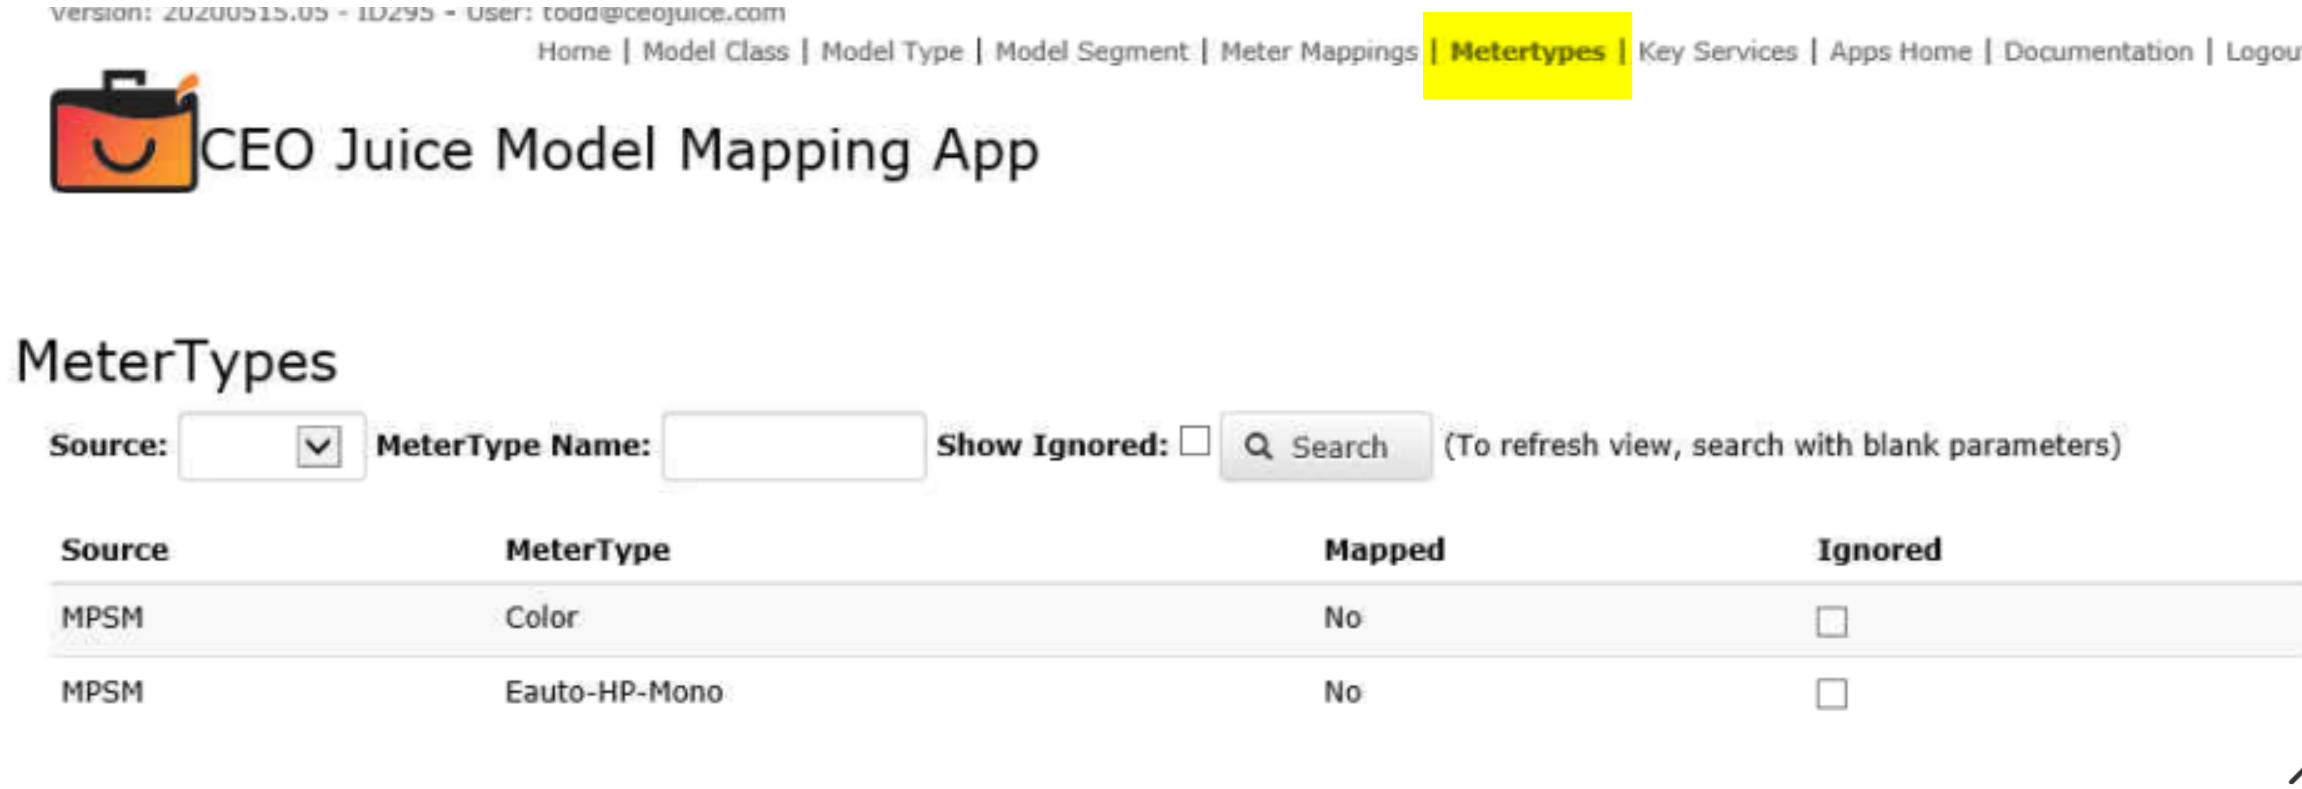Switch to Meter Mappings page
This screenshot has height=789, width=2302.
click(1318, 51)
